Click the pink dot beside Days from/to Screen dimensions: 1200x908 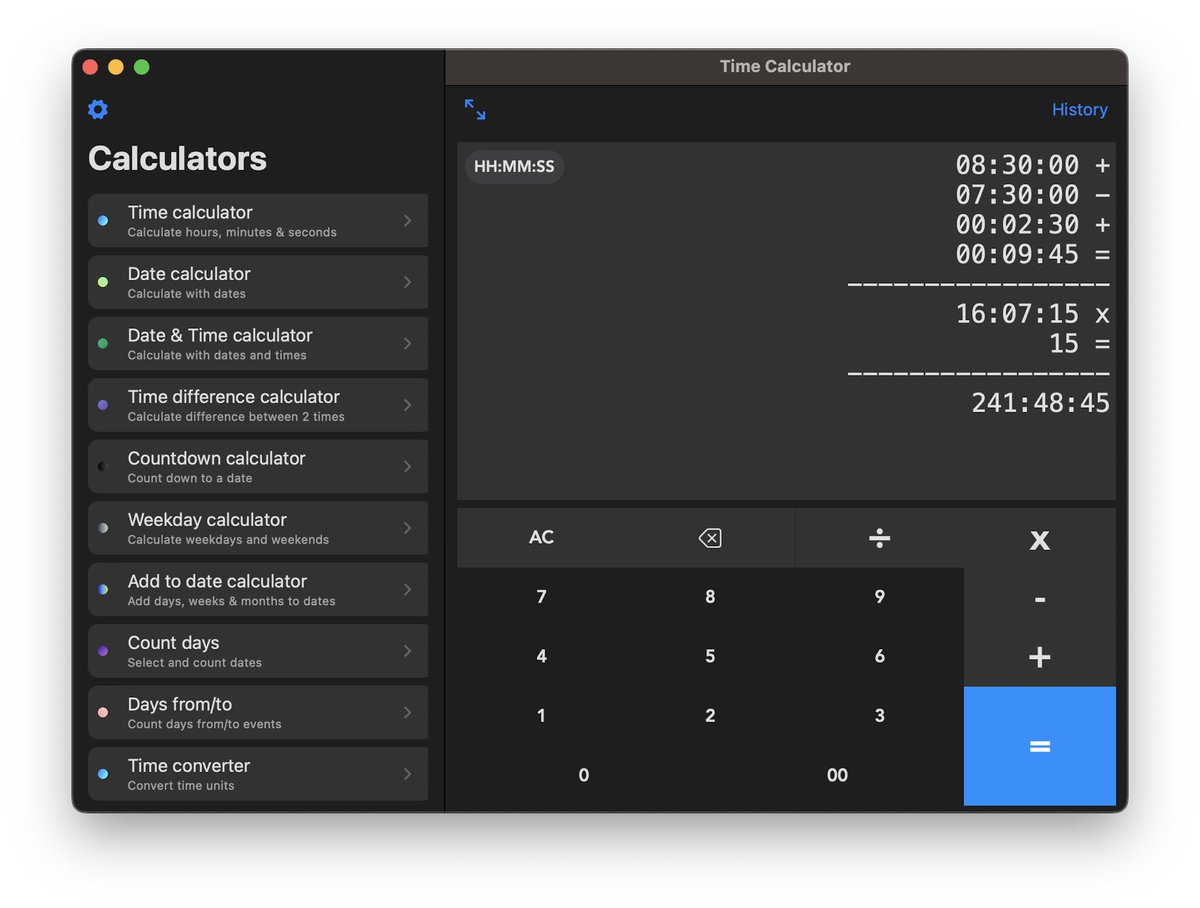point(103,713)
